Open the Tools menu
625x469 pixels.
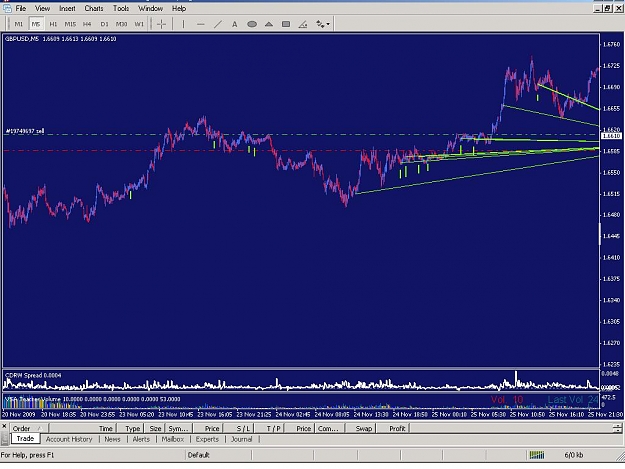click(121, 8)
